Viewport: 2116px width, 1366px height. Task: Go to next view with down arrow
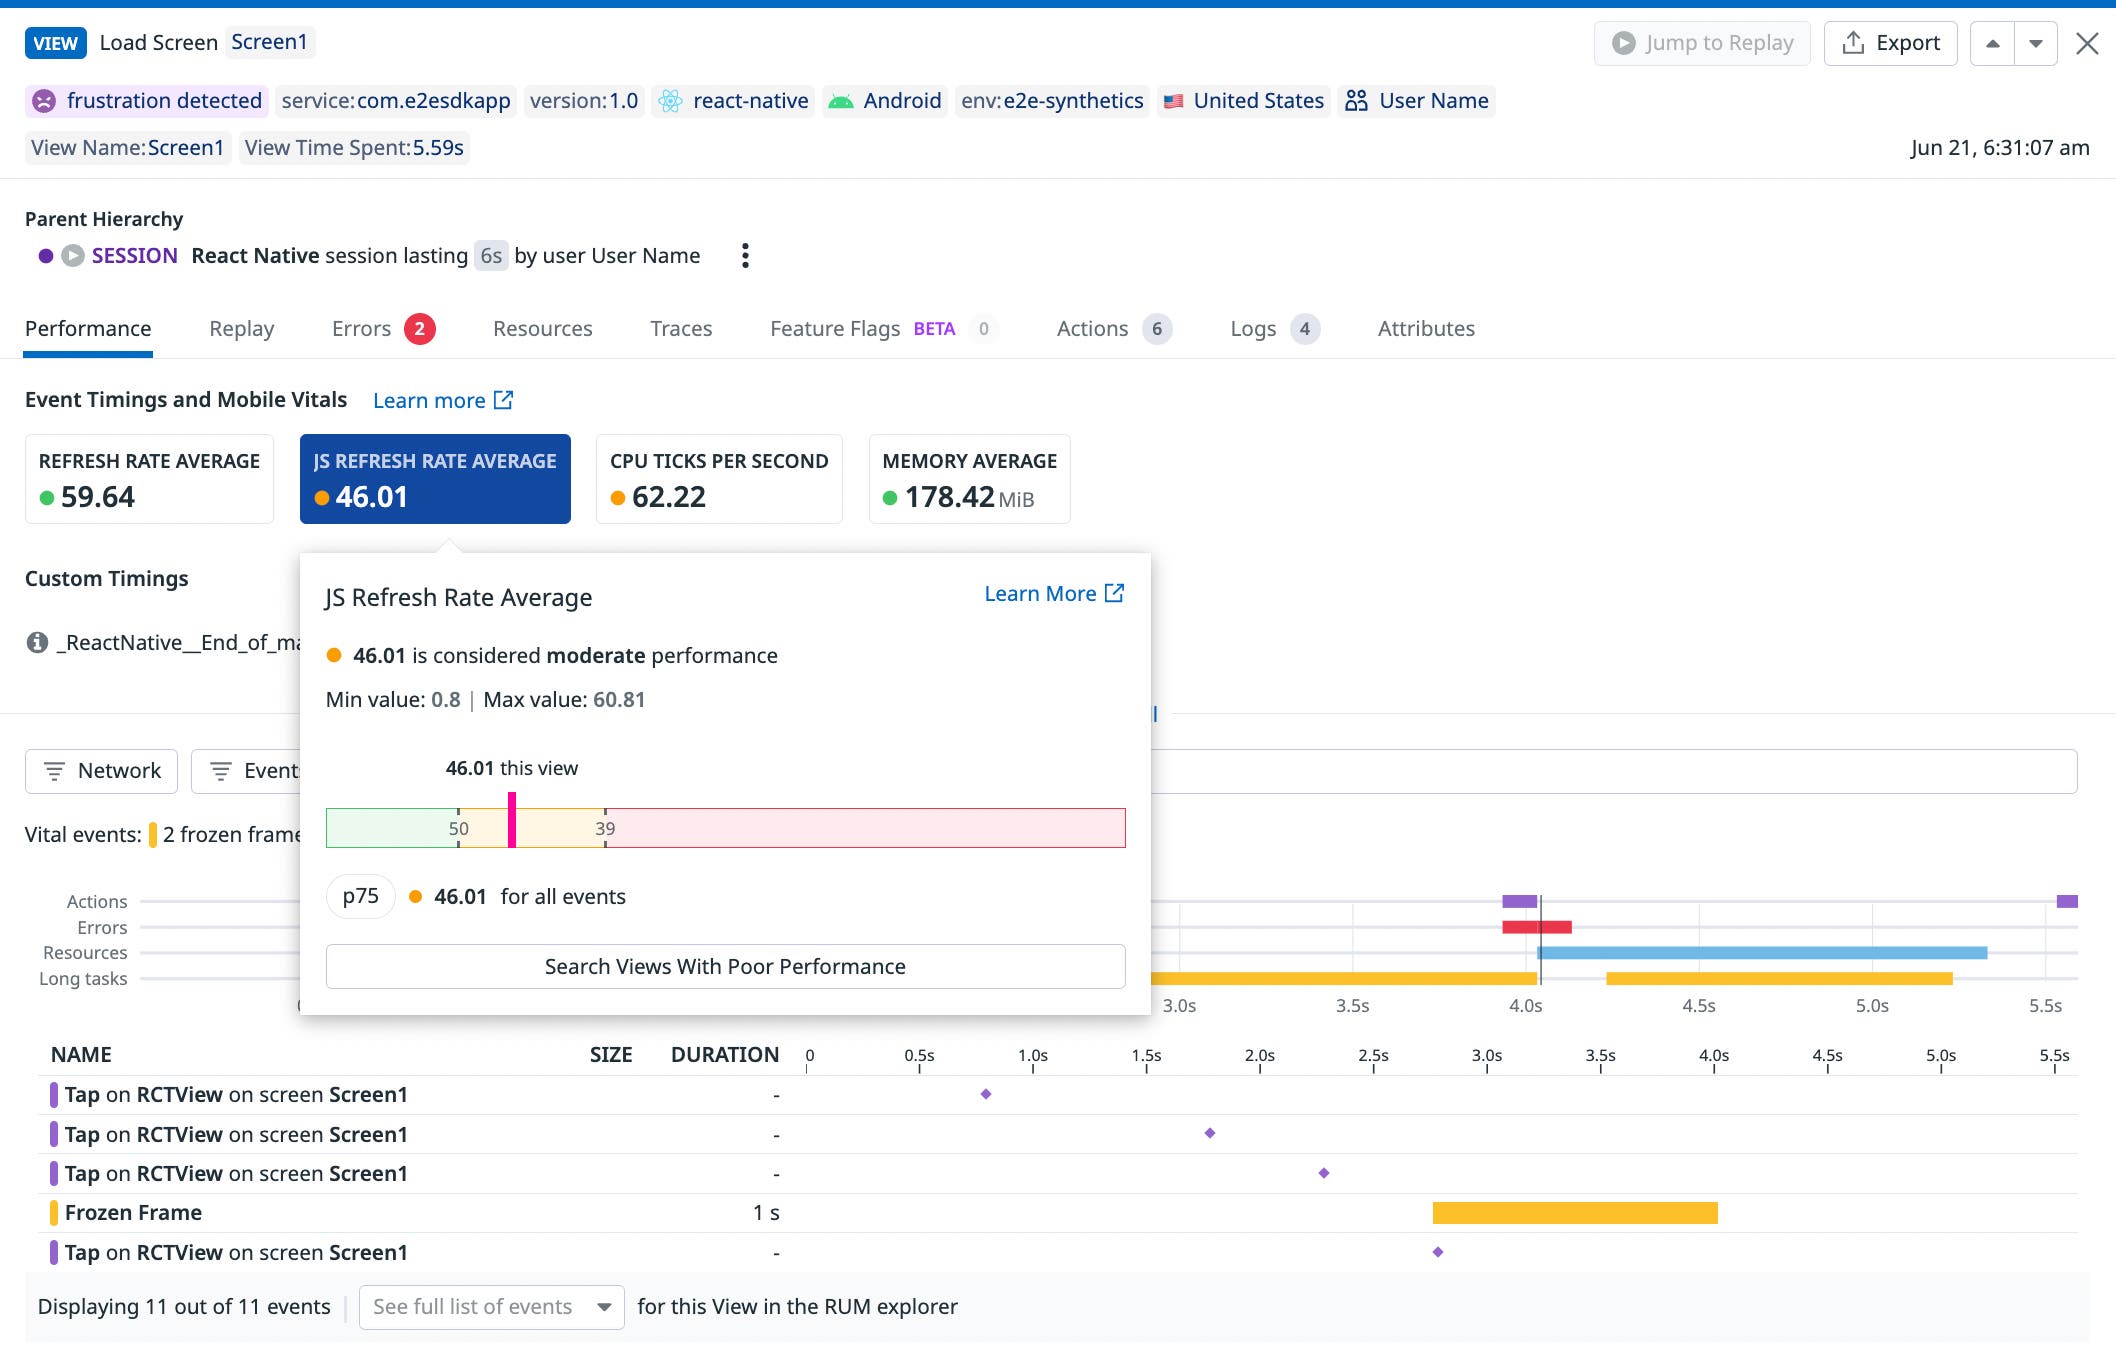(x=2036, y=44)
